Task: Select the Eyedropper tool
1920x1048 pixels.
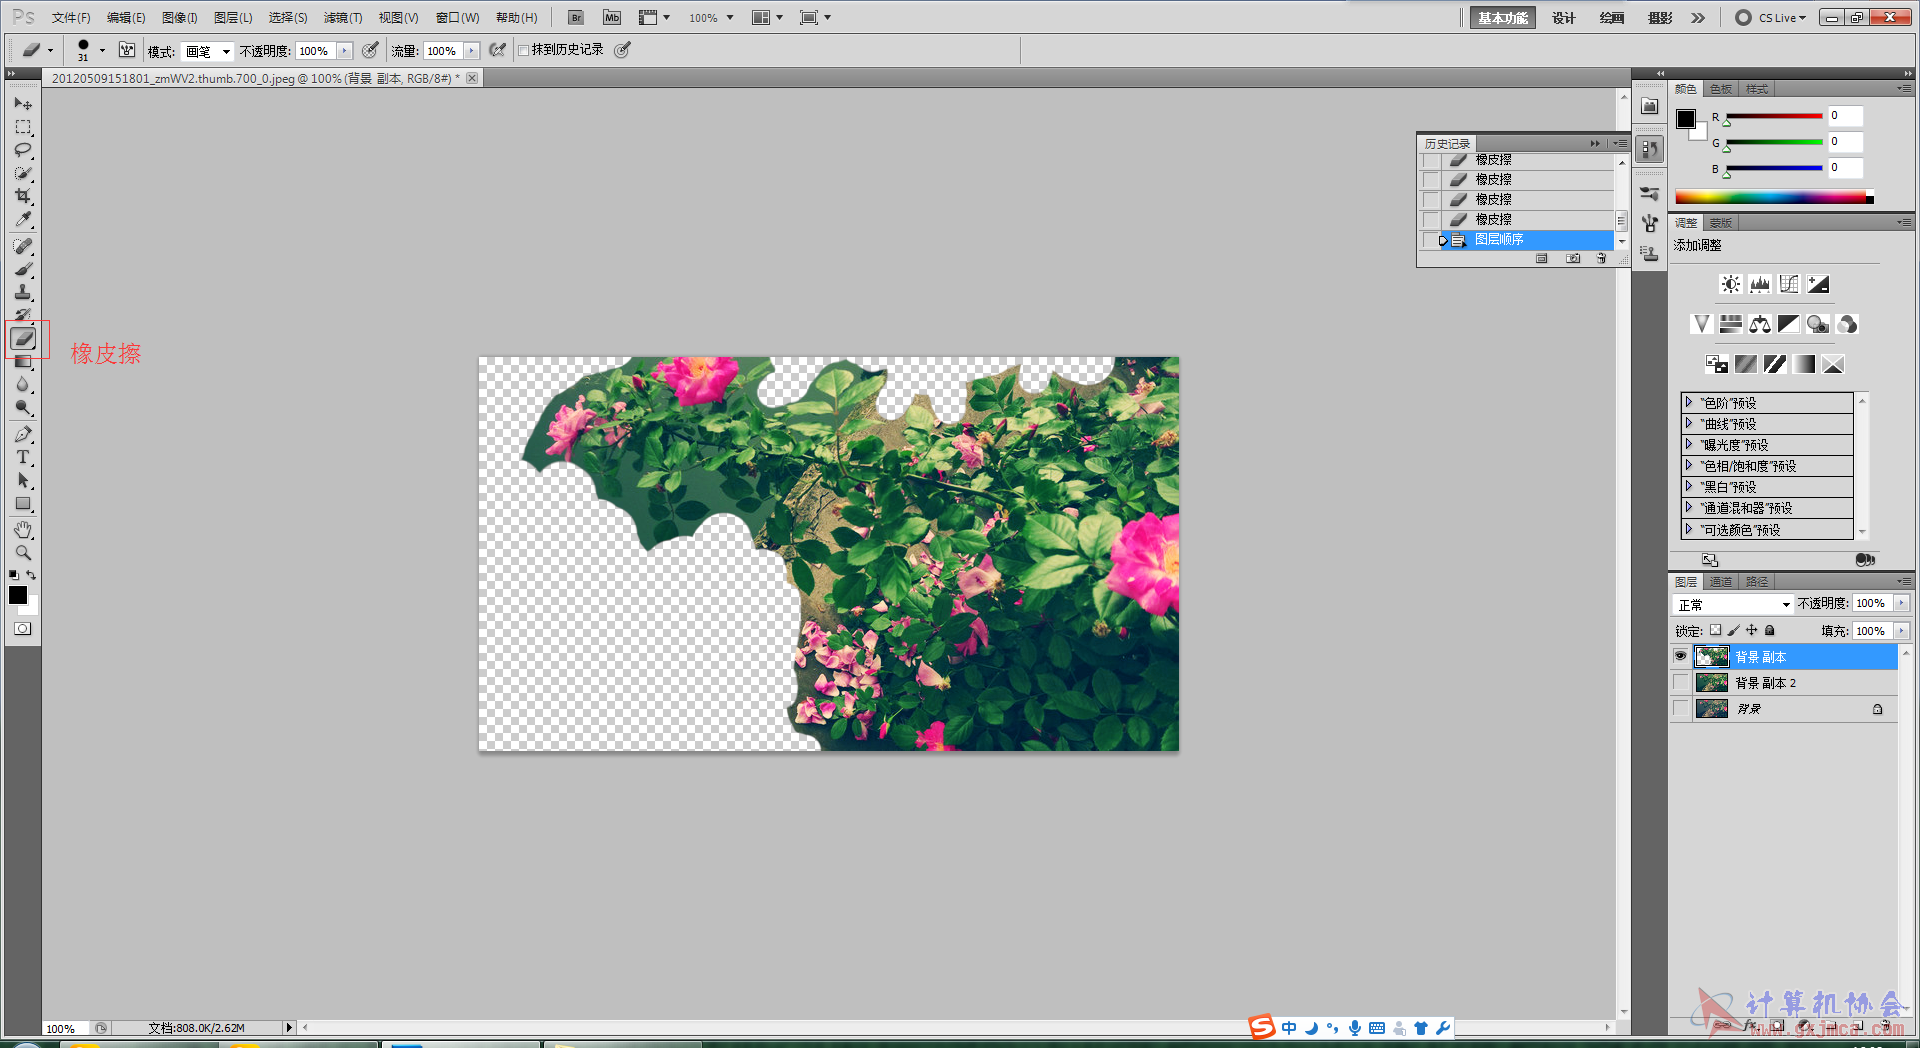Action: pos(23,219)
